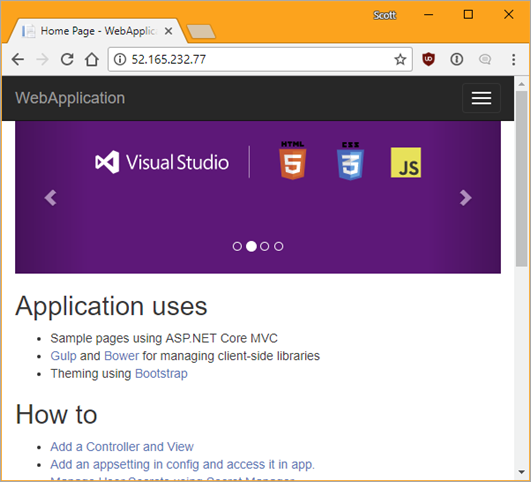Open Chrome's three-dot menu
531x482 pixels.
[x=513, y=59]
